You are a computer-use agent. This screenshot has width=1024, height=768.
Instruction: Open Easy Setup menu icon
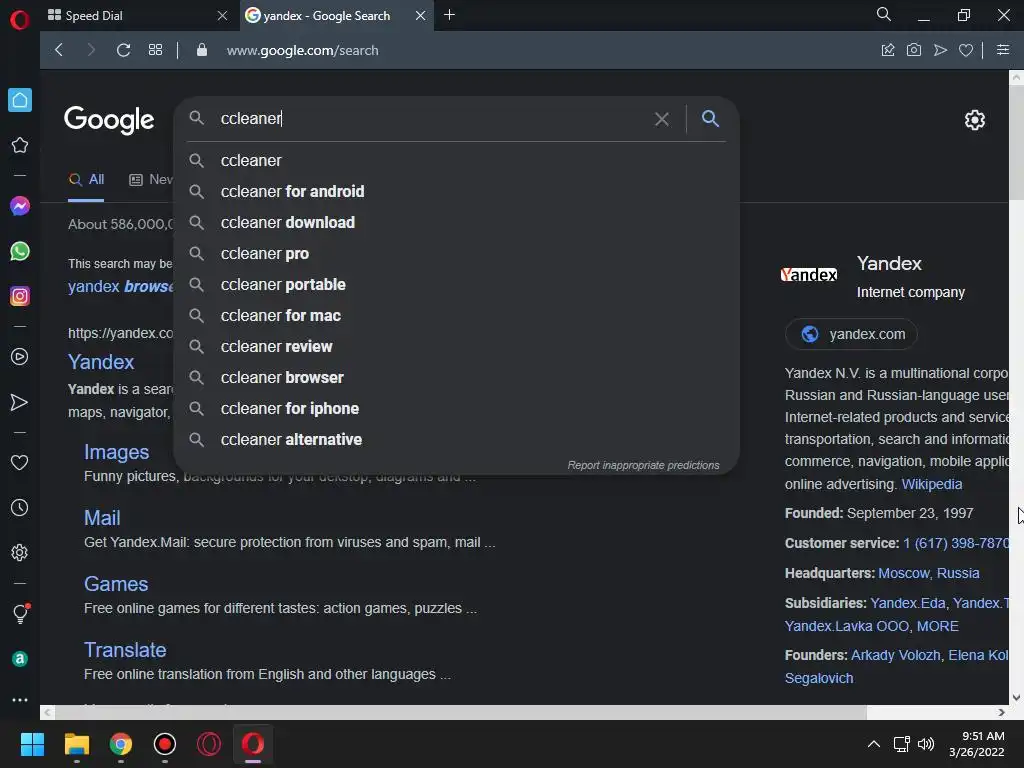[x=1002, y=50]
